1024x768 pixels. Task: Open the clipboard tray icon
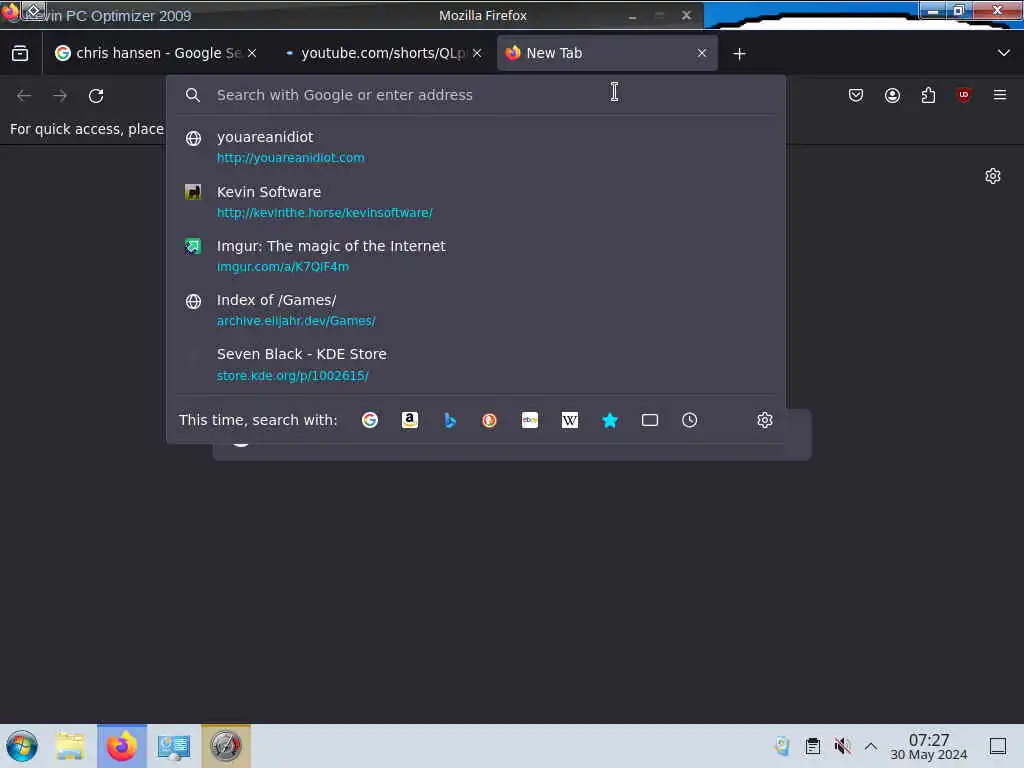[812, 746]
